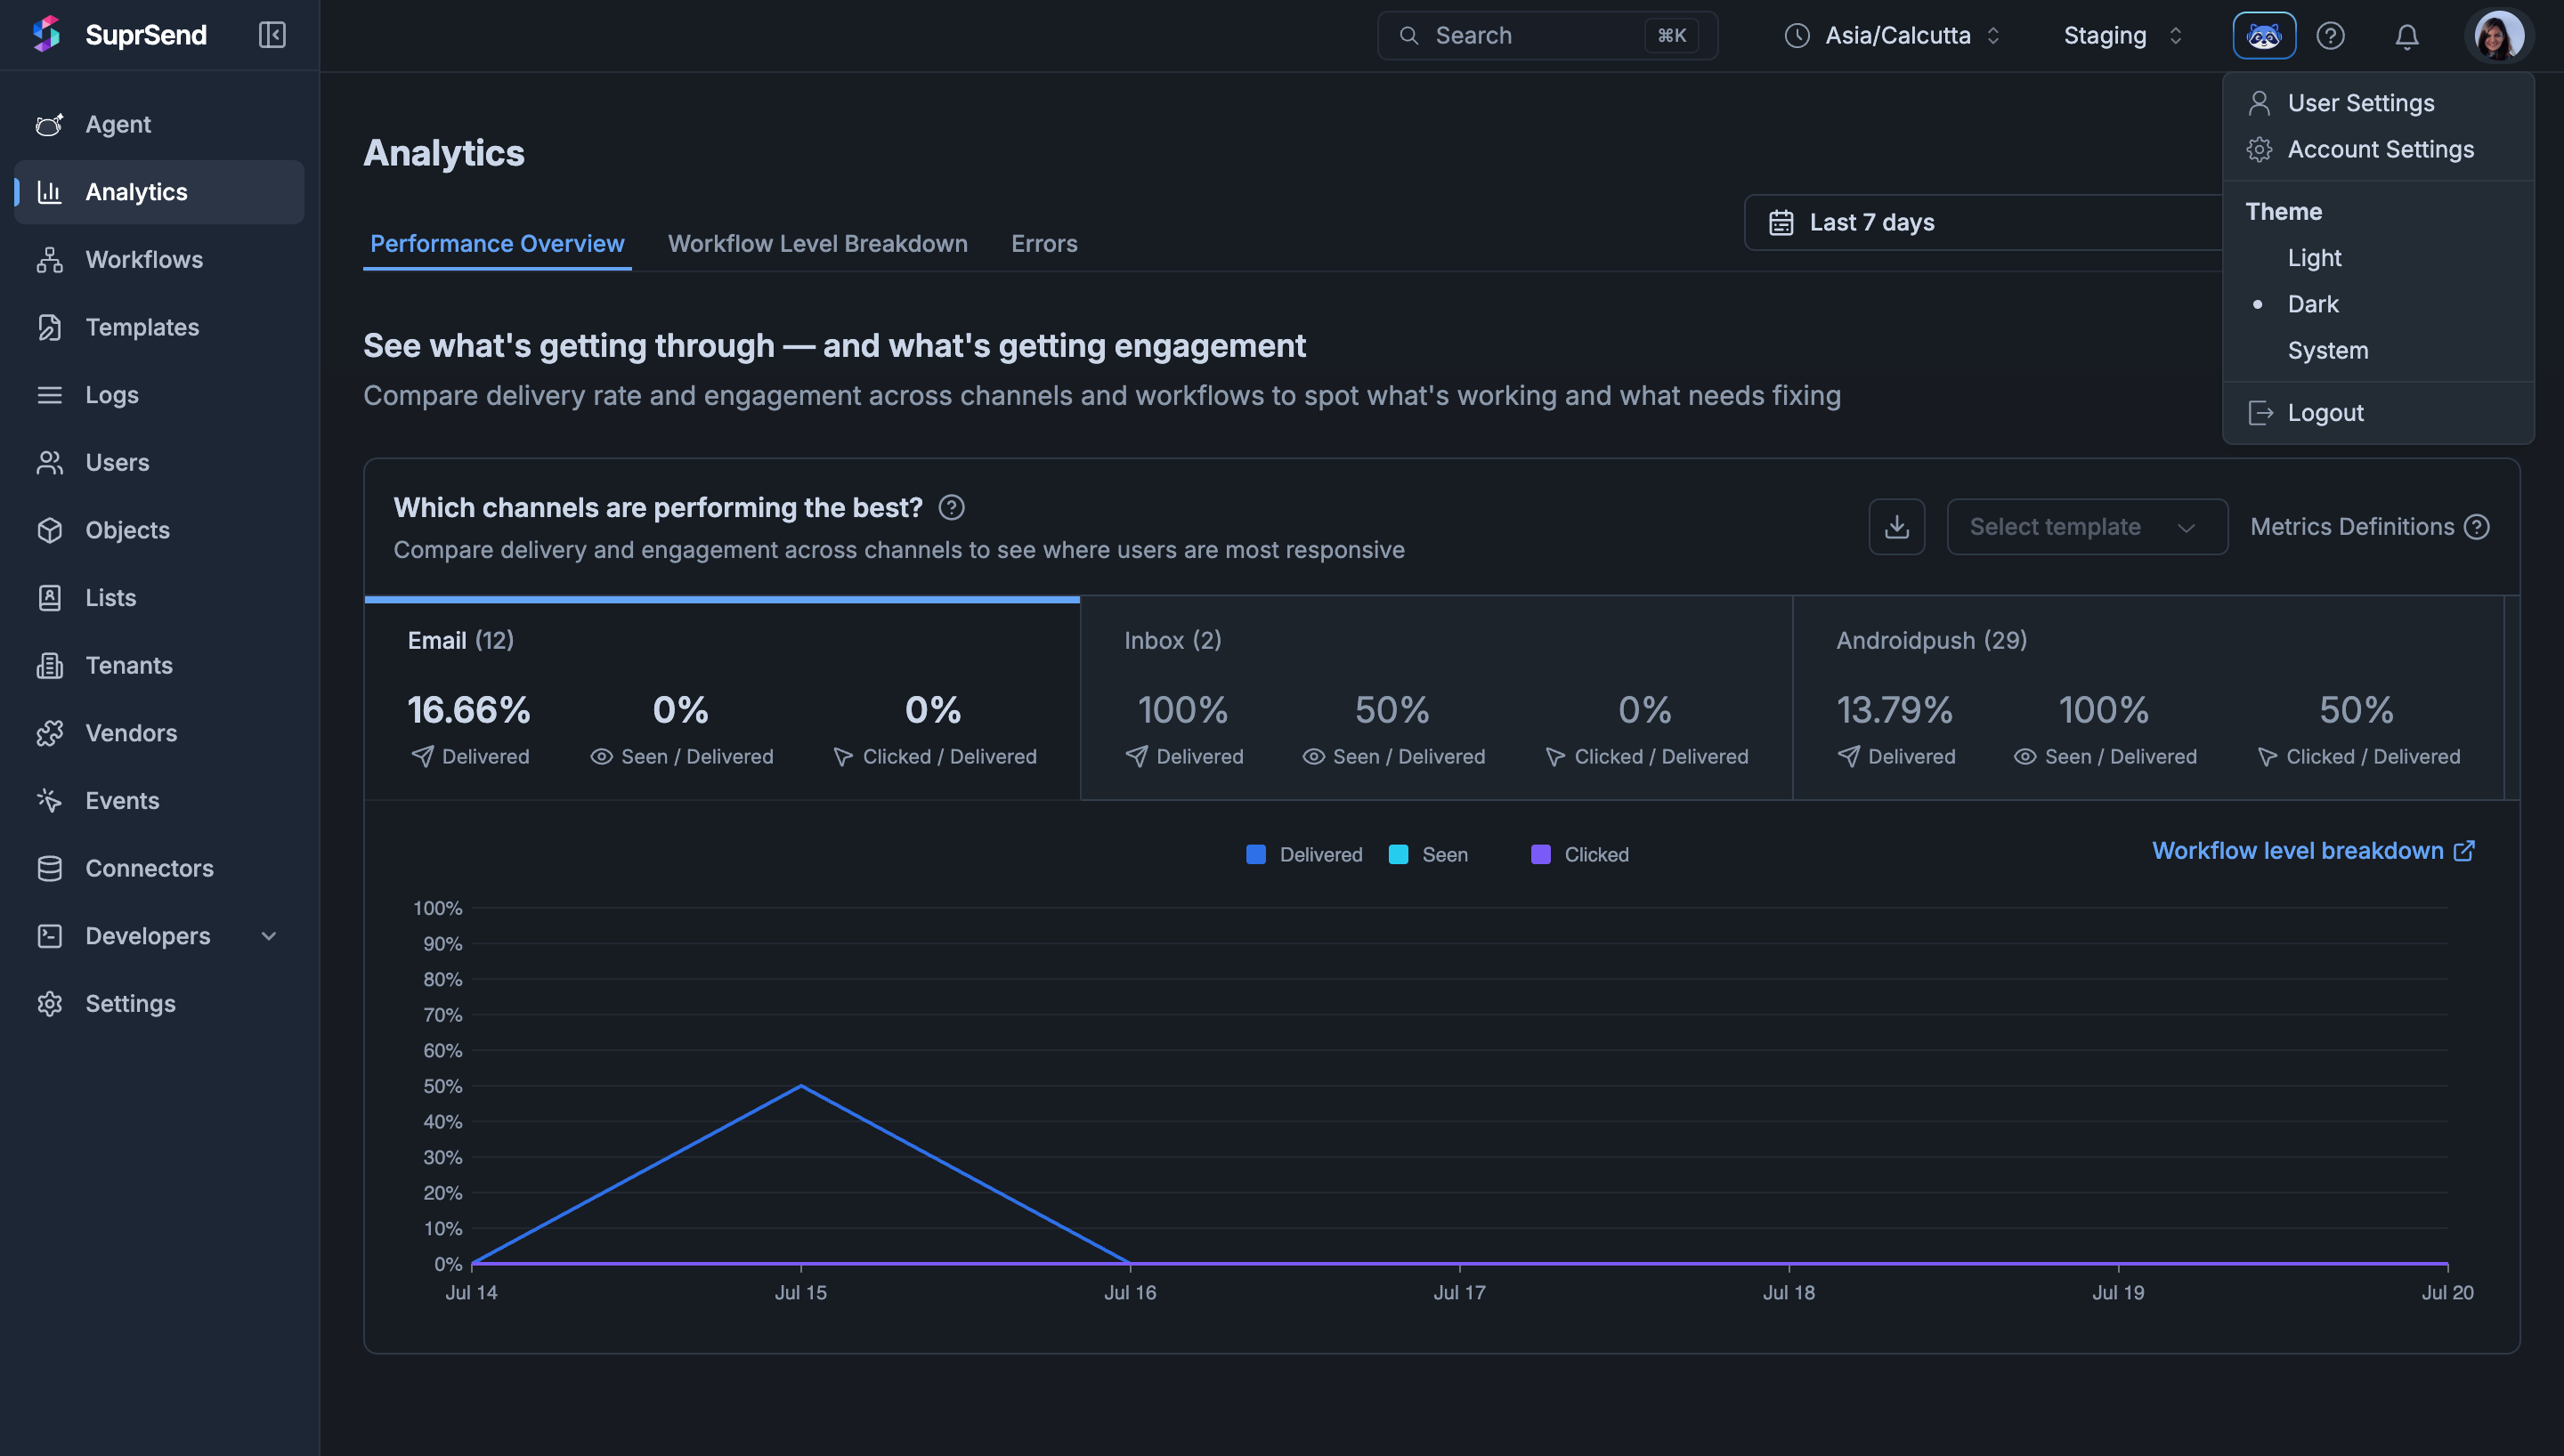Select the Email (12) channel card
The width and height of the screenshot is (2564, 1456).
click(722, 698)
